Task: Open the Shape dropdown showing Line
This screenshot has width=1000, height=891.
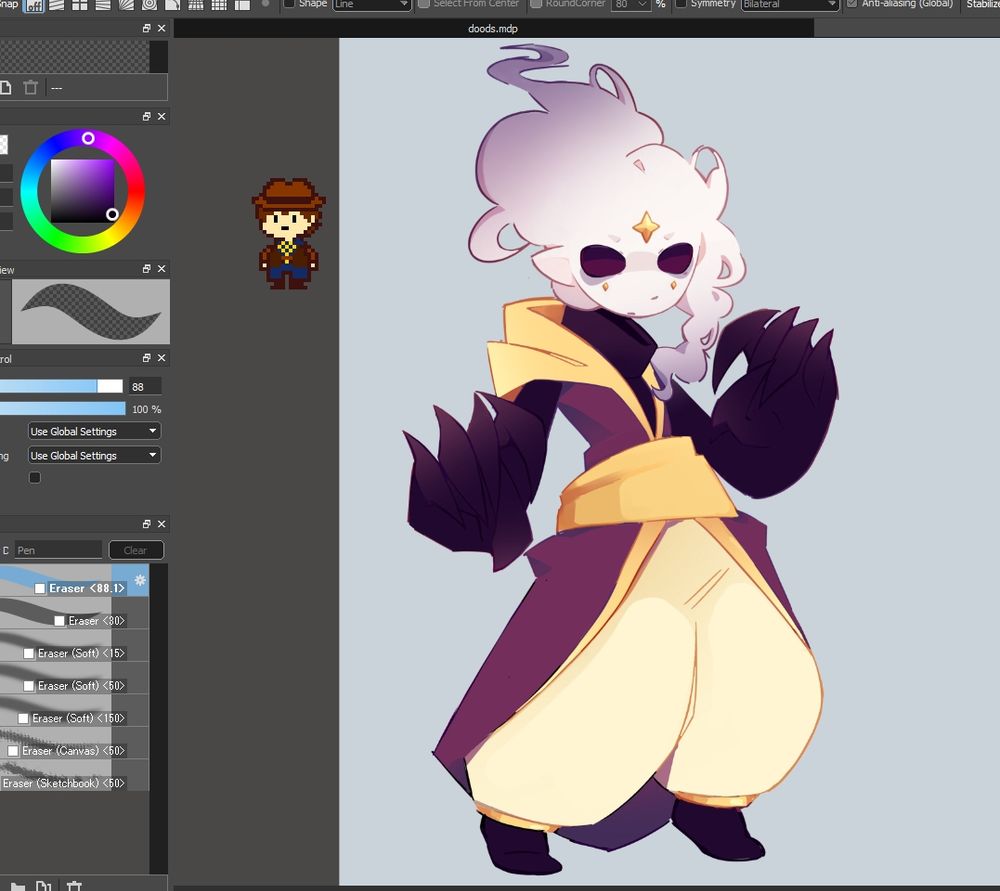Action: coord(372,4)
